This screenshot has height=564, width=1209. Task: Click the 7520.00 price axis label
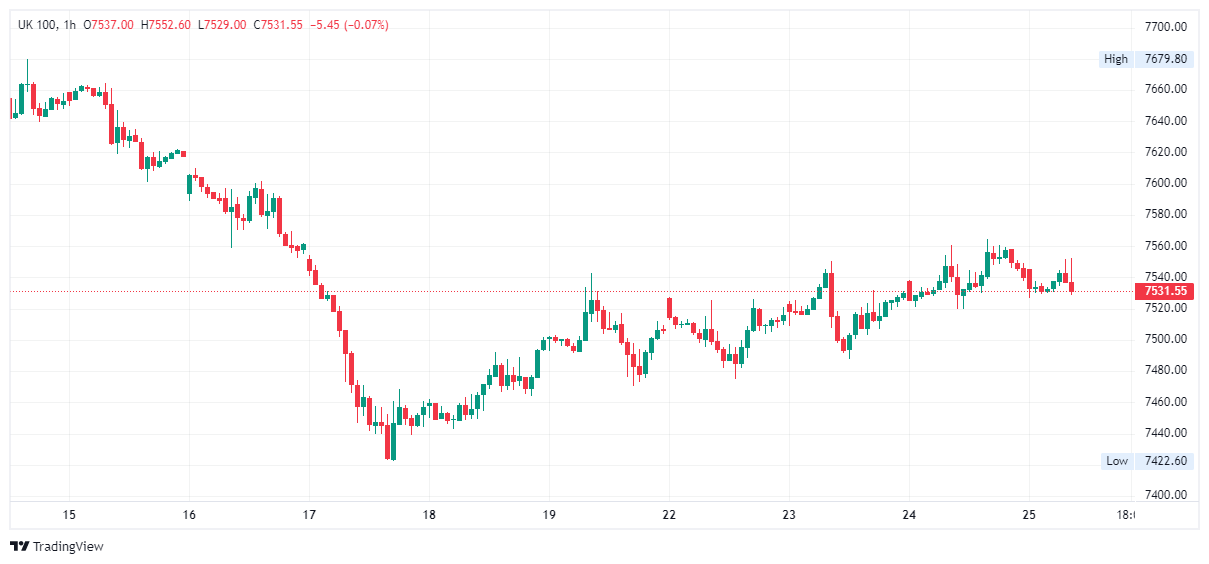pyautogui.click(x=1166, y=308)
